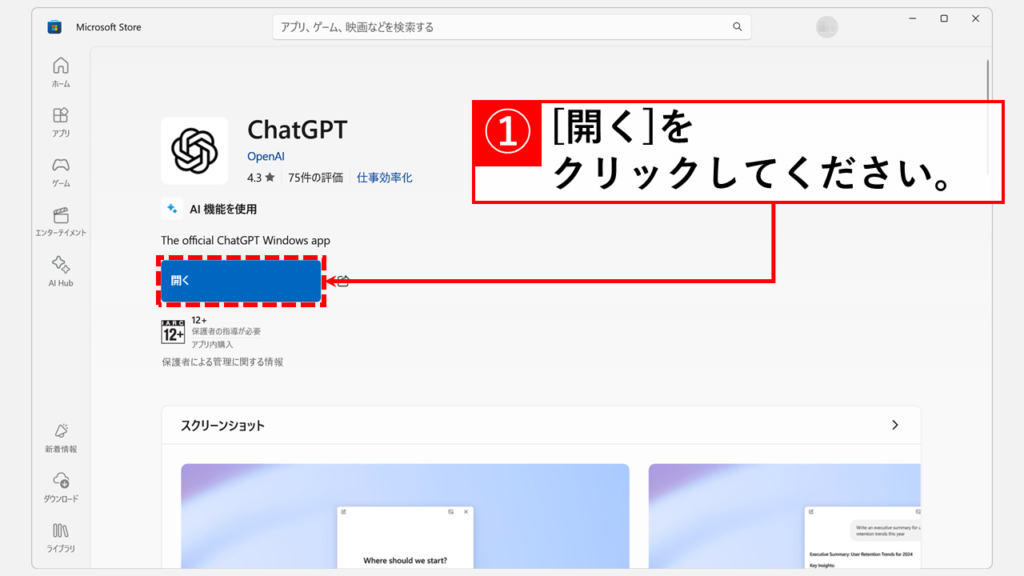Go to Apps (アプリ) section in sidebar
The height and width of the screenshot is (576, 1024).
click(x=61, y=122)
